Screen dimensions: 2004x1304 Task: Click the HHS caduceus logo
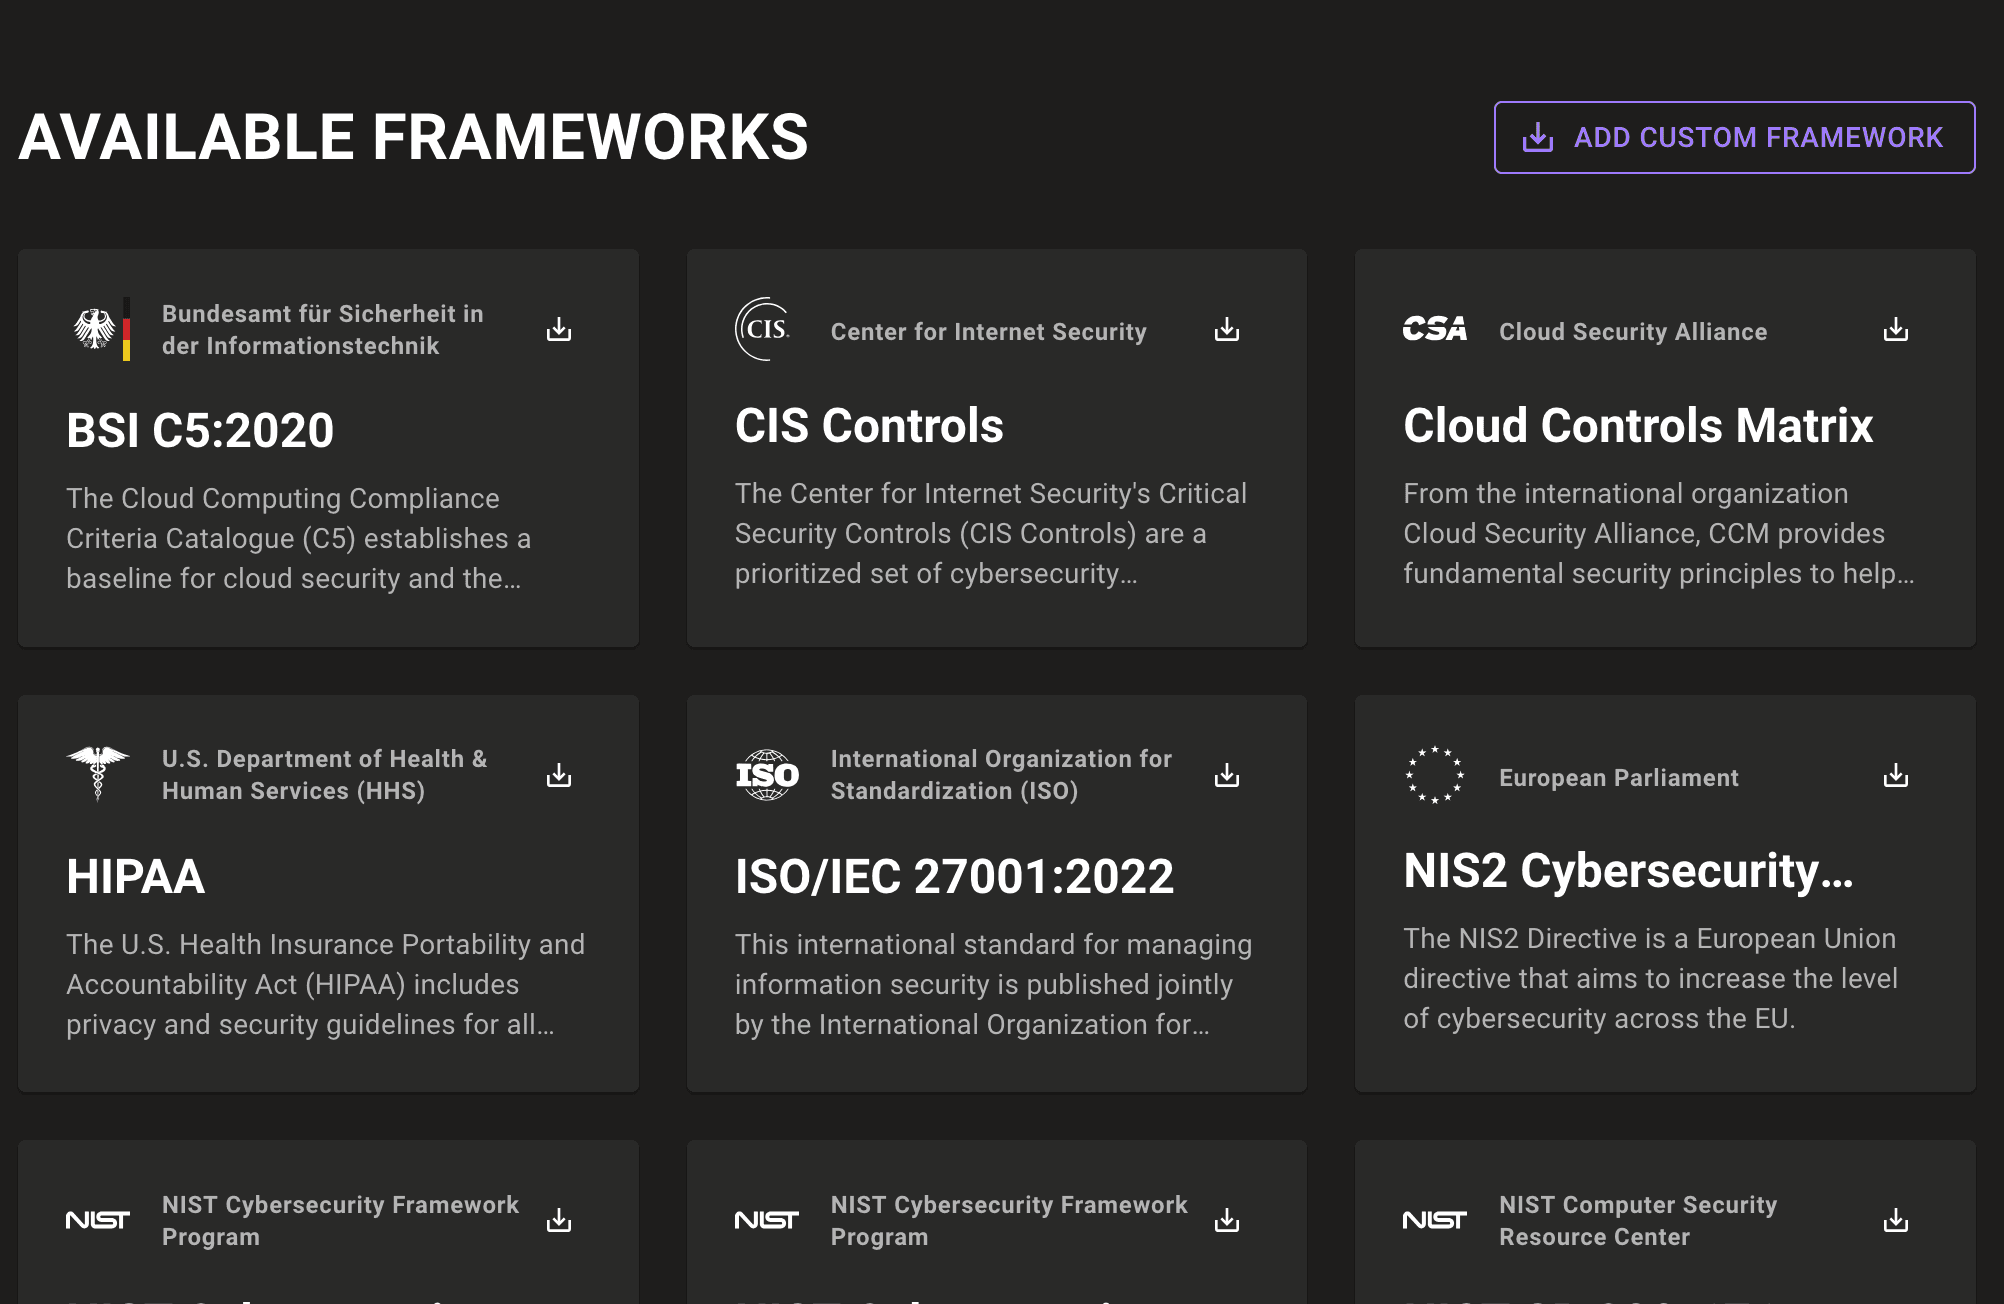tap(98, 773)
